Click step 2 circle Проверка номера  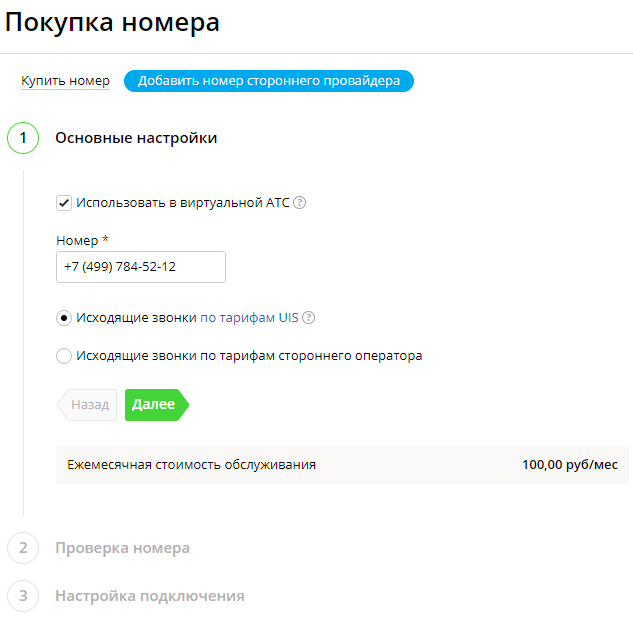23,548
